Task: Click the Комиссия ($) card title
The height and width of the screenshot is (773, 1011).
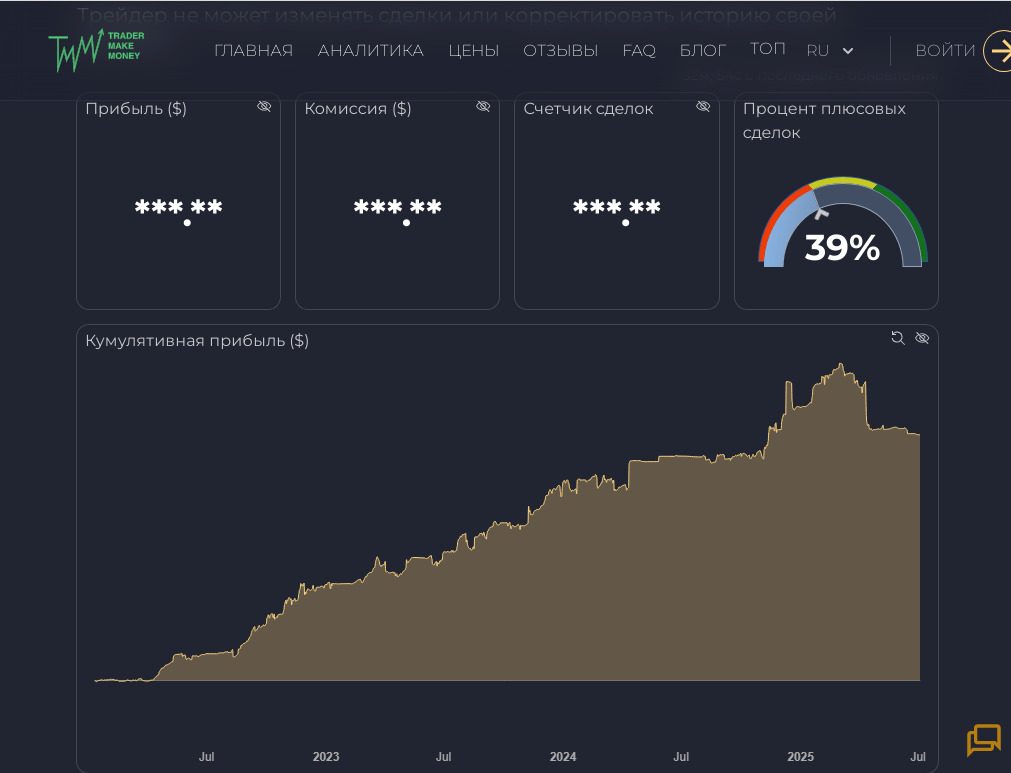Action: click(357, 108)
